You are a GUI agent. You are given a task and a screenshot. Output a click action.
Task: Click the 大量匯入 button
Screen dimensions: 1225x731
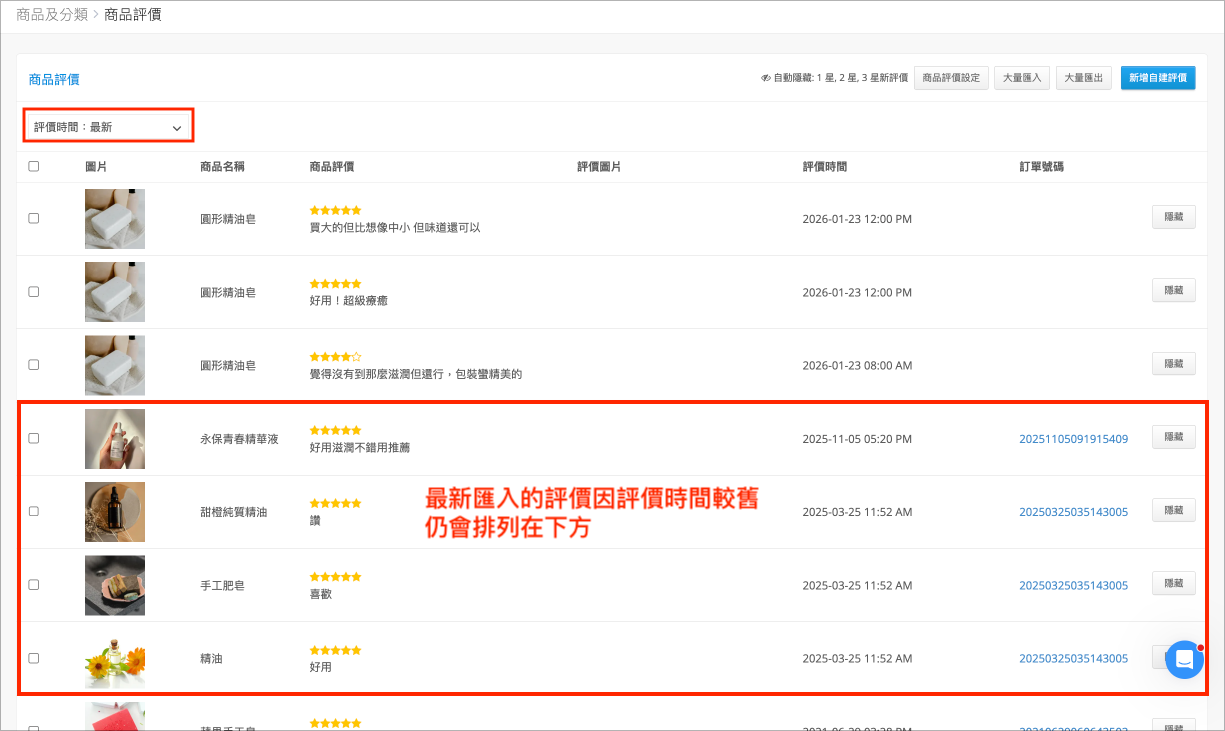pos(1022,78)
